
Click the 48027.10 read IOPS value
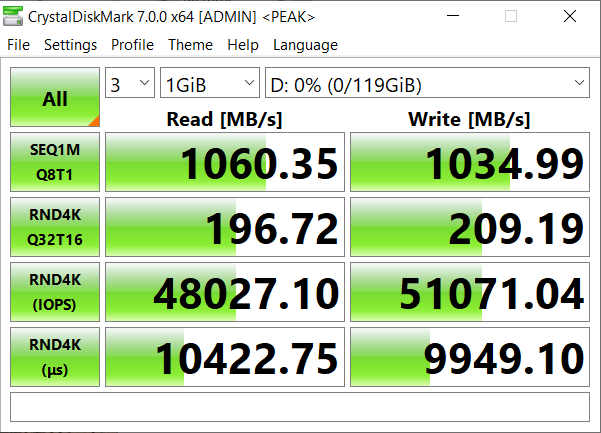(225, 292)
